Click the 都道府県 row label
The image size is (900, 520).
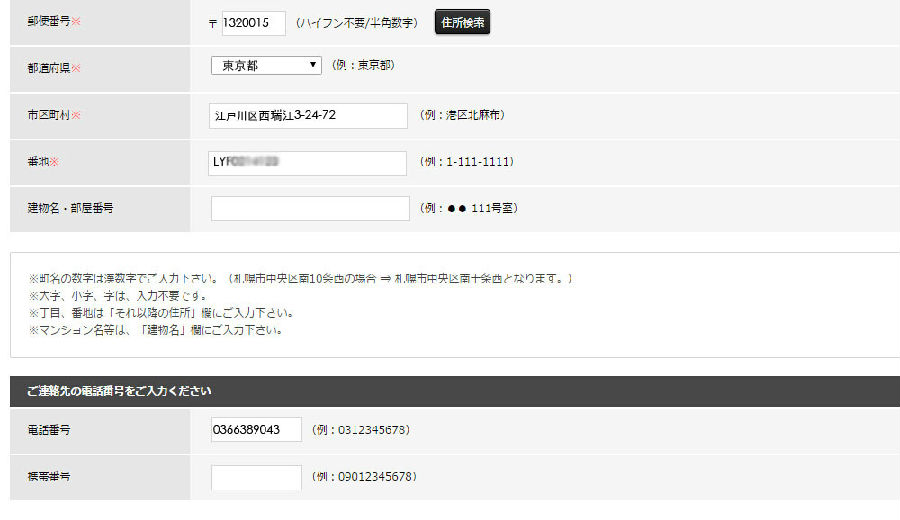(54, 68)
